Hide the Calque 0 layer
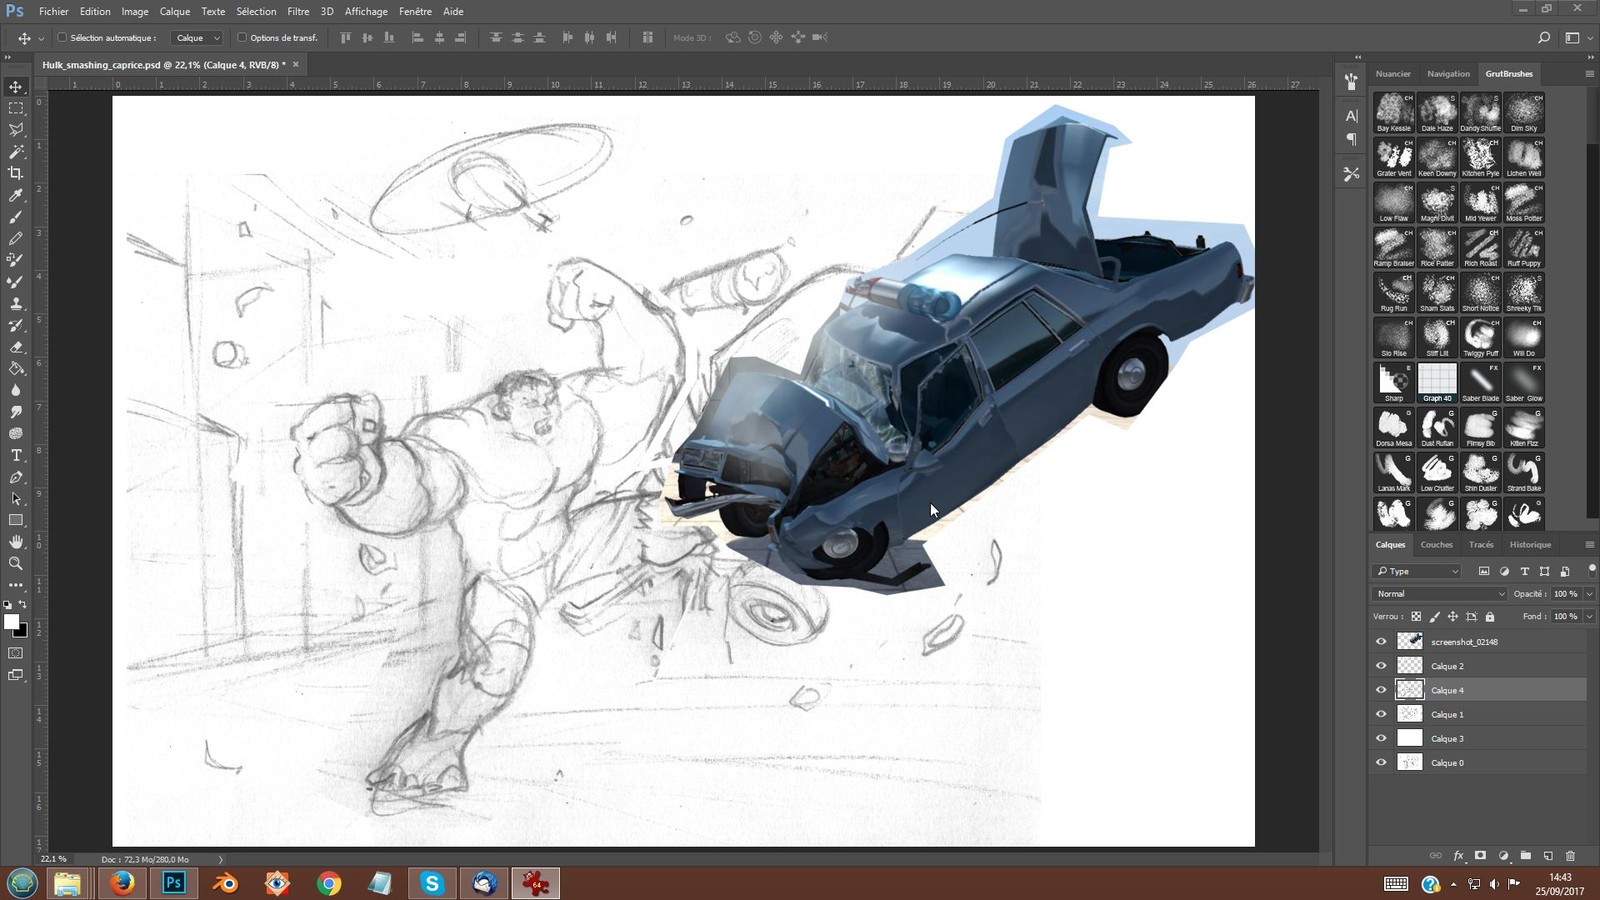 coord(1381,762)
